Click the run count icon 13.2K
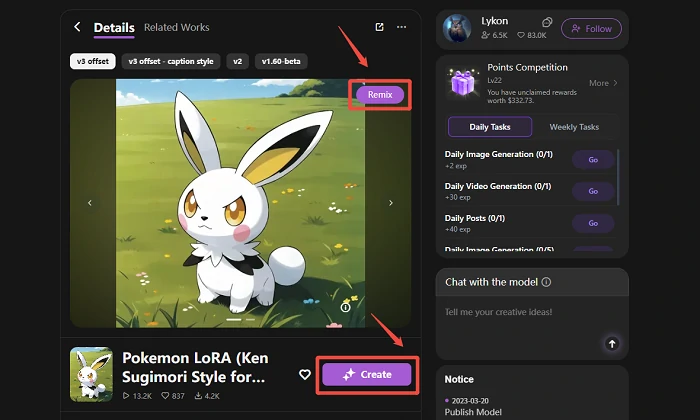This screenshot has height=420, width=700. [x=126, y=396]
